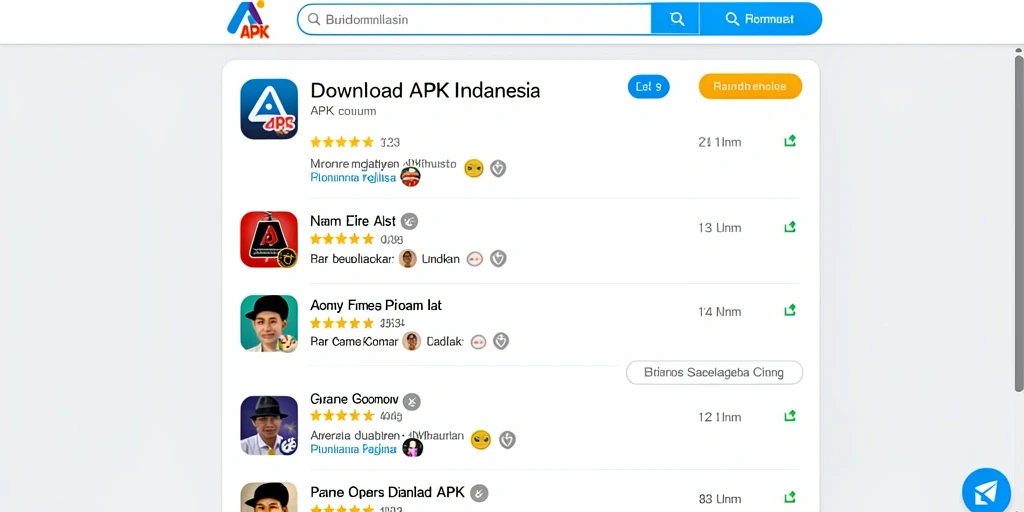Click the avatar beside Lndkan

[408, 259]
